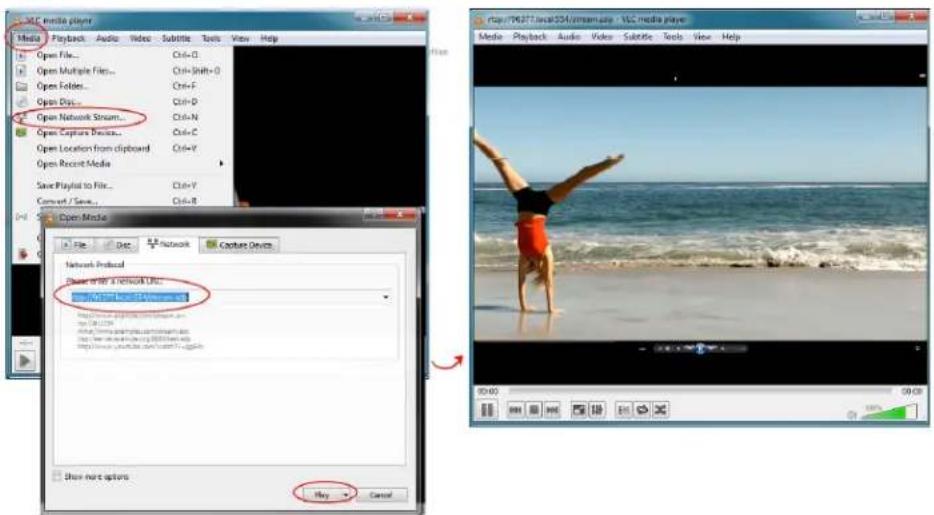
Task: Switch to Disc tab in Open Media
Action: tap(117, 245)
